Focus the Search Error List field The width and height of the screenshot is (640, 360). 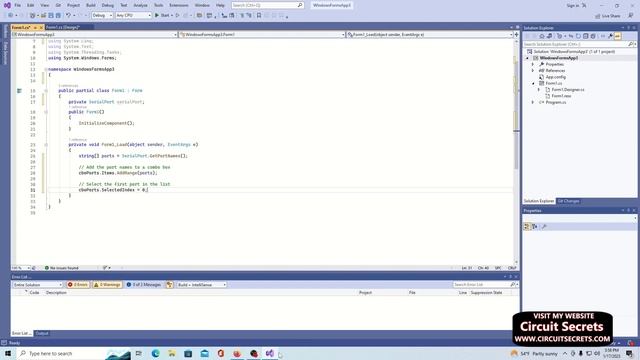[482, 284]
